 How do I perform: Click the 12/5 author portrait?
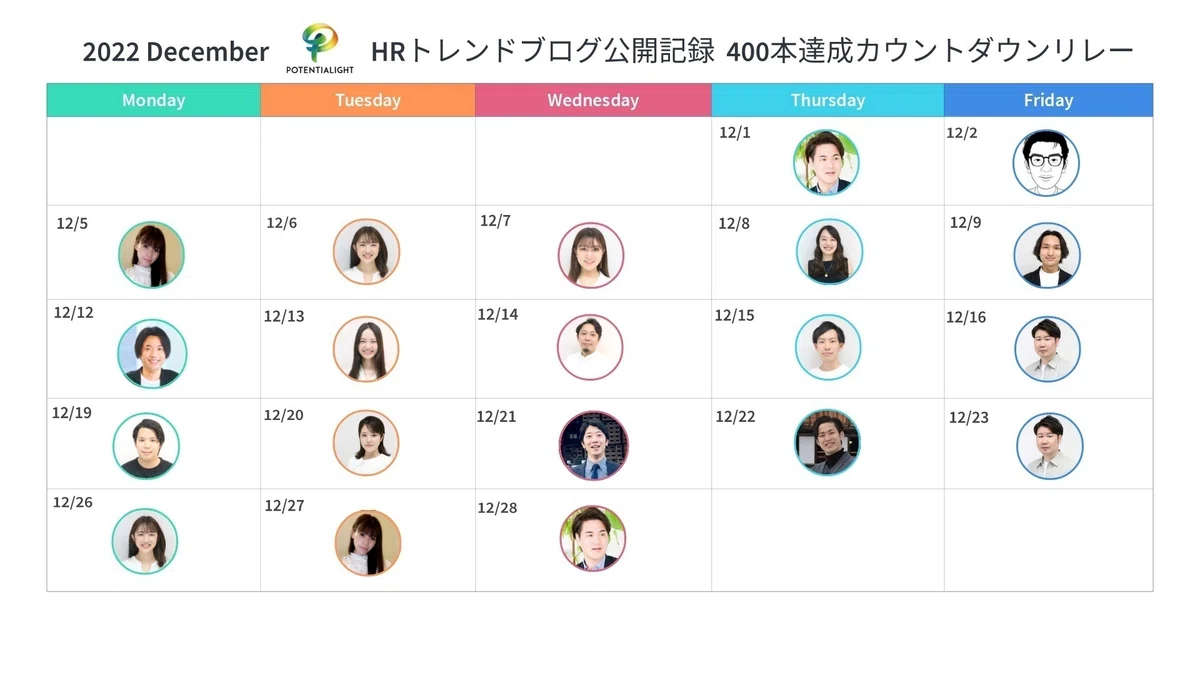(151, 255)
